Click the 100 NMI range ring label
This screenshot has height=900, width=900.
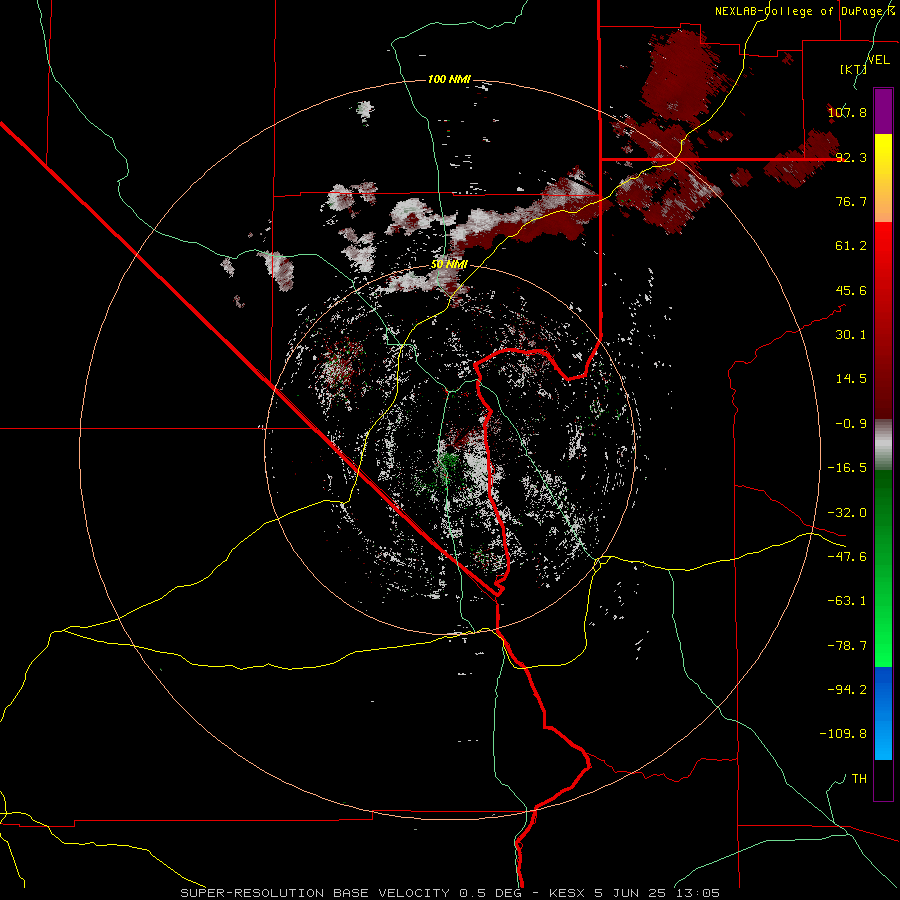(x=449, y=79)
